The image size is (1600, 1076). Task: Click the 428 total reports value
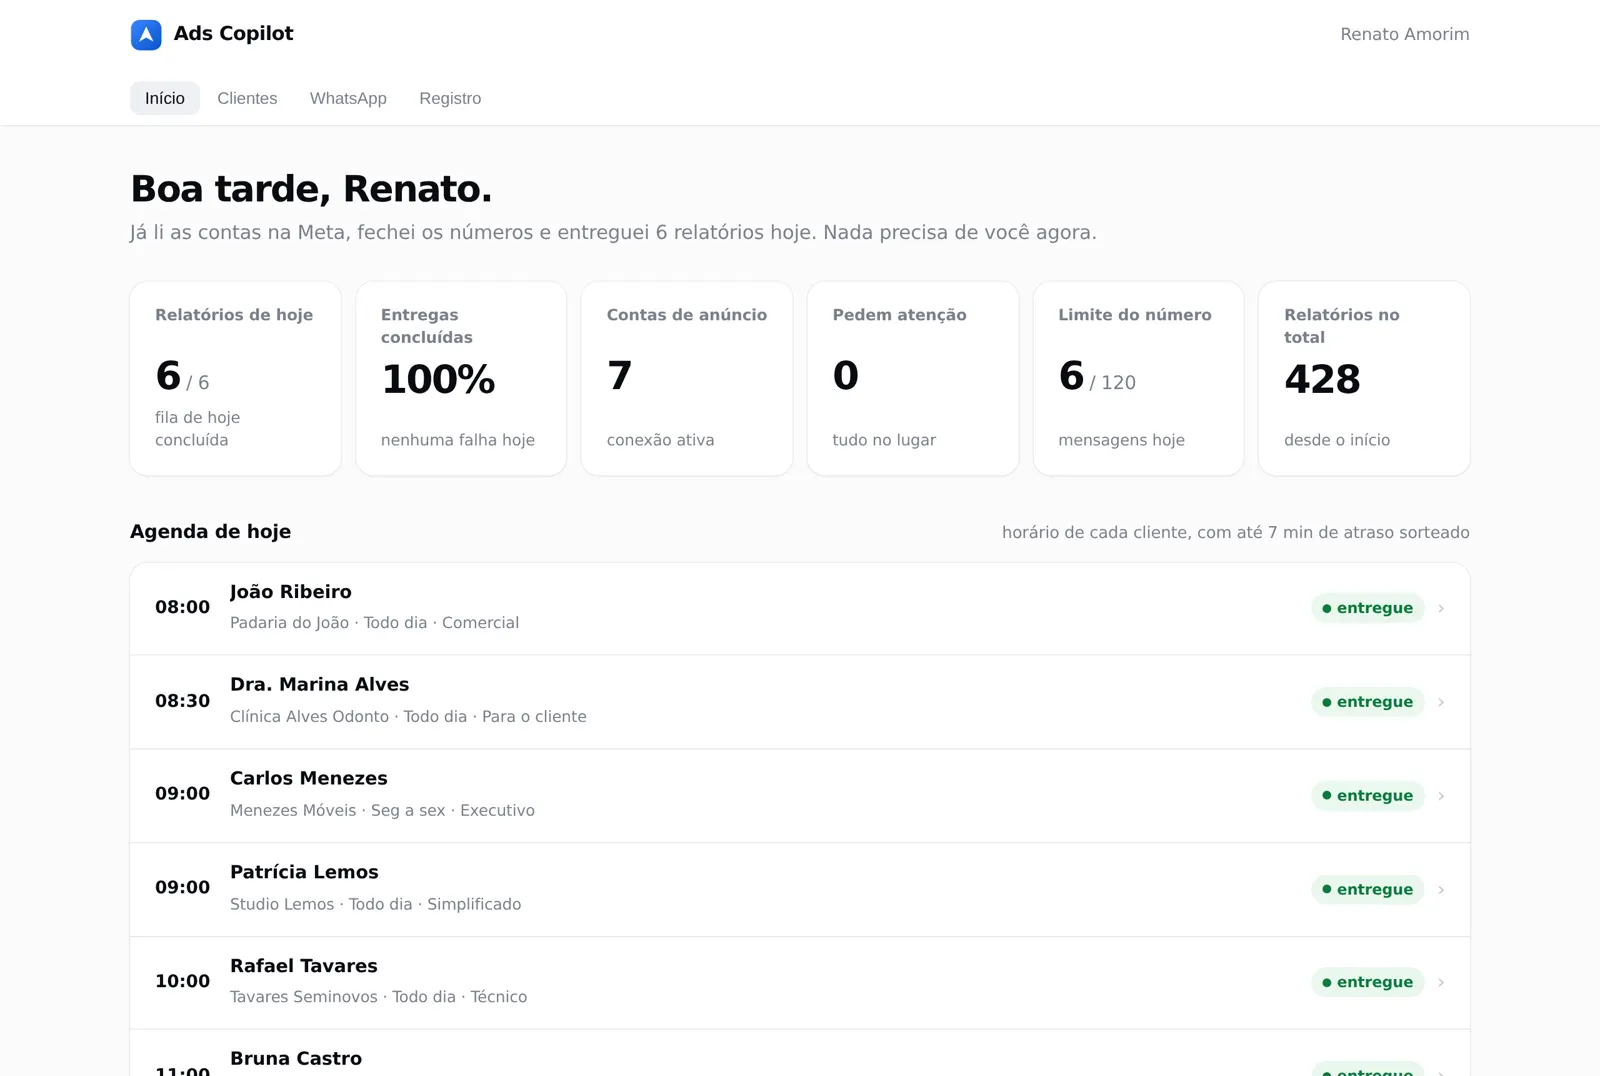pyautogui.click(x=1322, y=379)
